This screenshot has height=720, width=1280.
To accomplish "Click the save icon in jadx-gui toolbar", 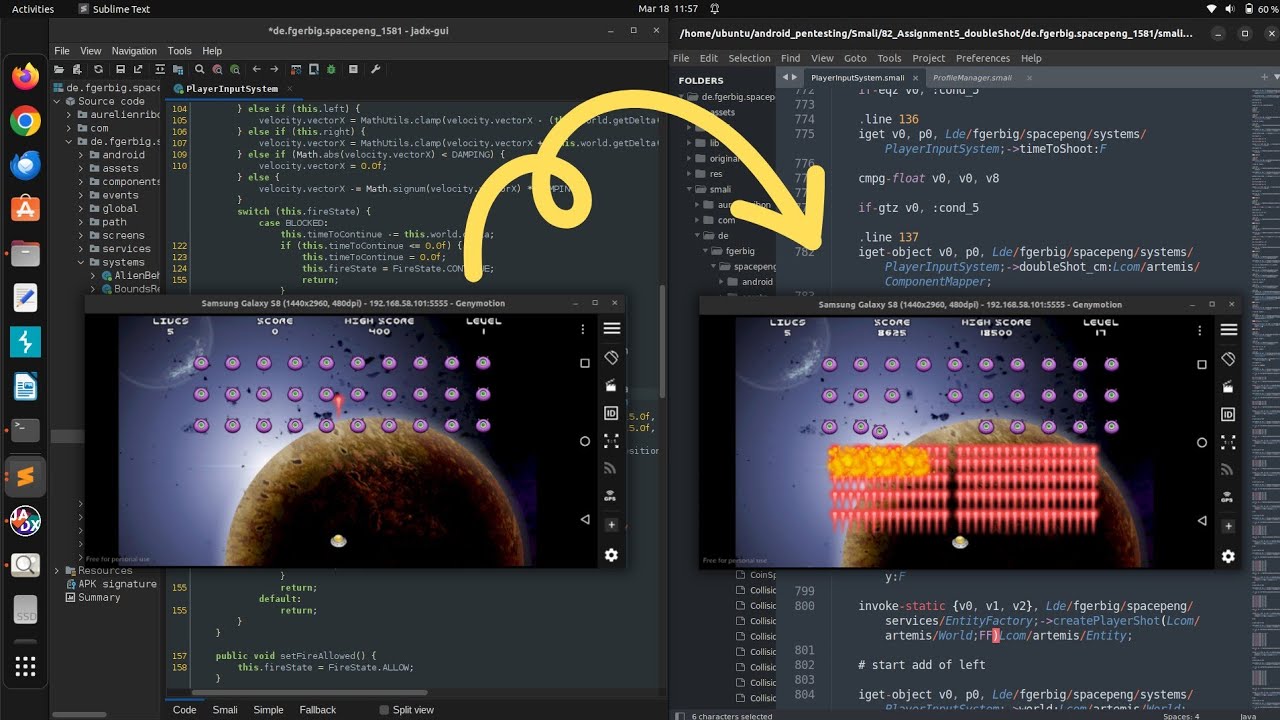I will point(118,70).
